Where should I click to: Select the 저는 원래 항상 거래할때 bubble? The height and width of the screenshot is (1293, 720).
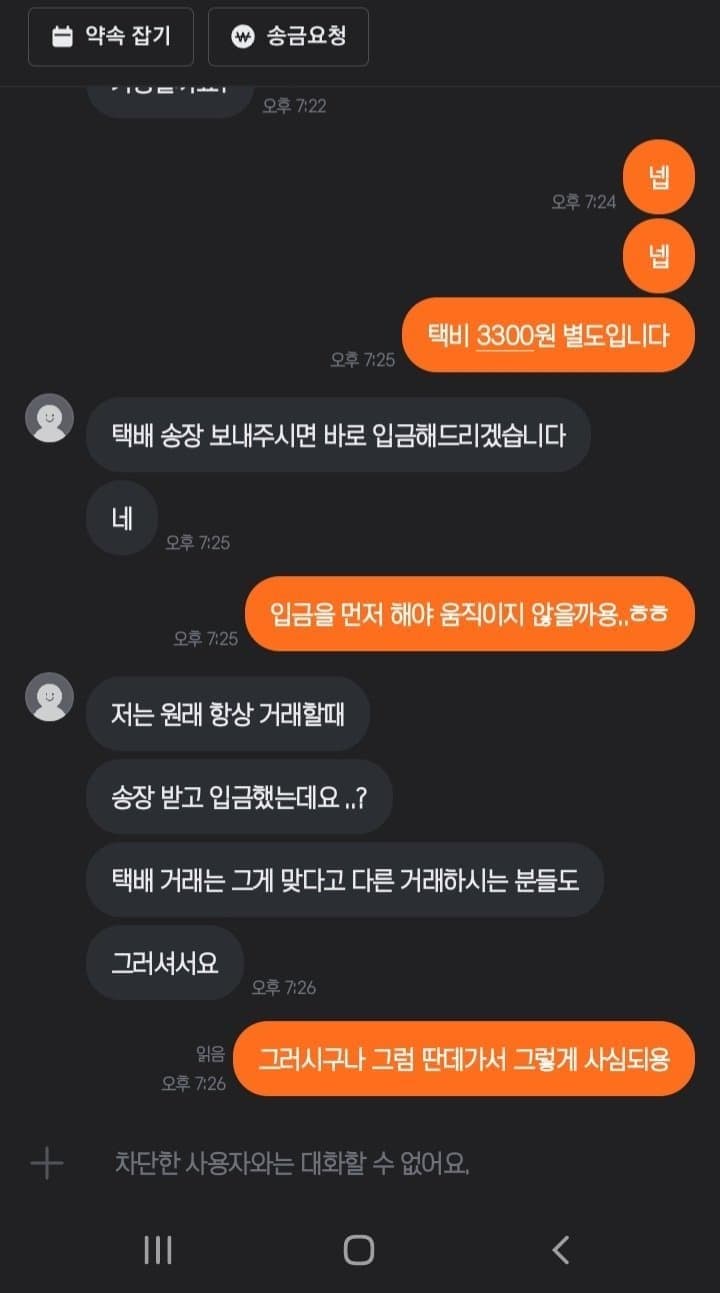pyautogui.click(x=228, y=714)
